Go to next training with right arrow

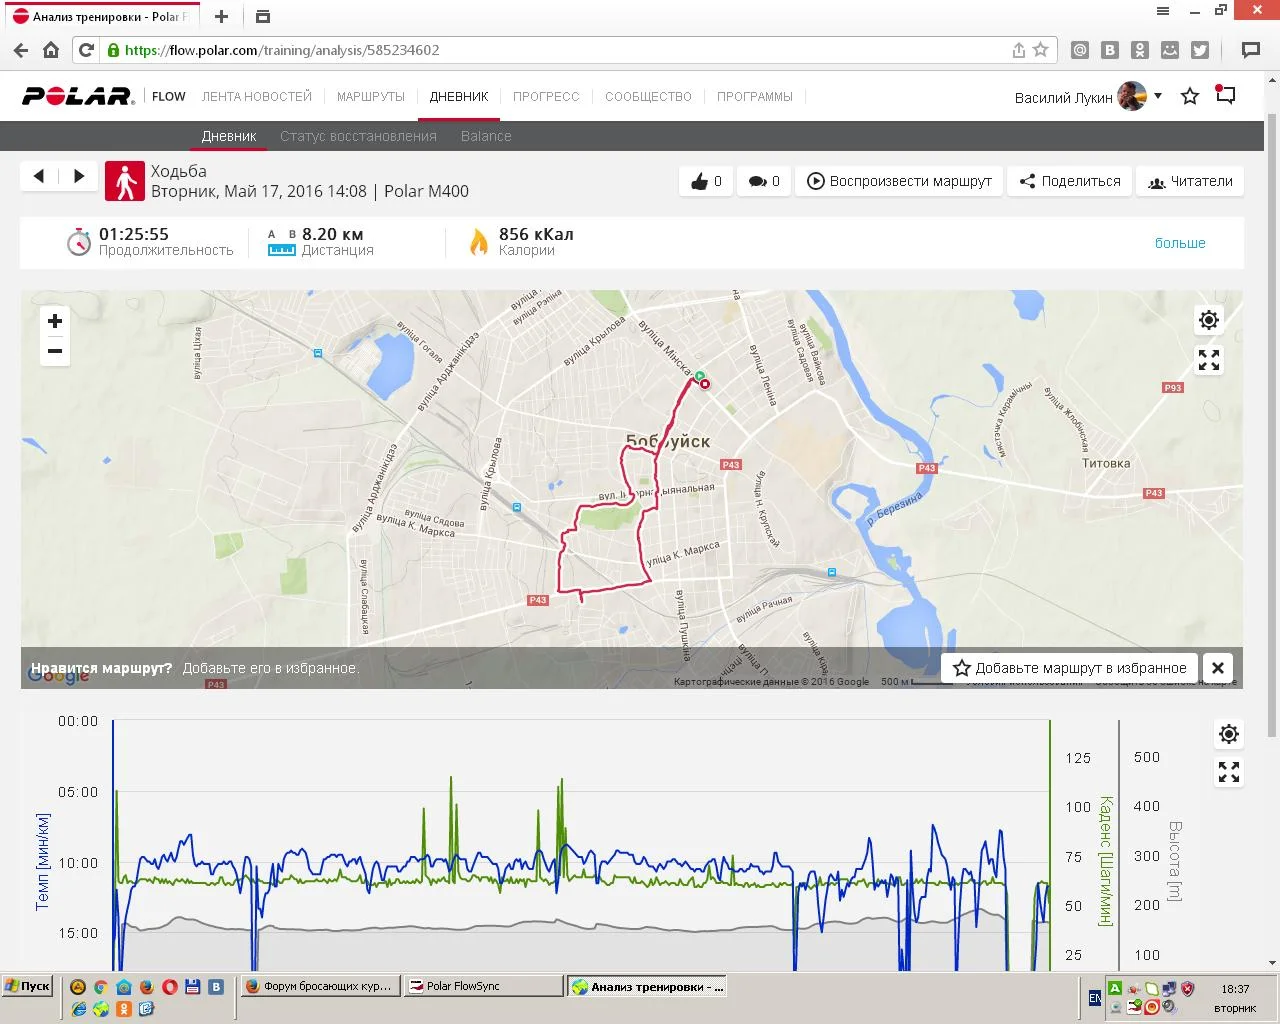coord(79,176)
